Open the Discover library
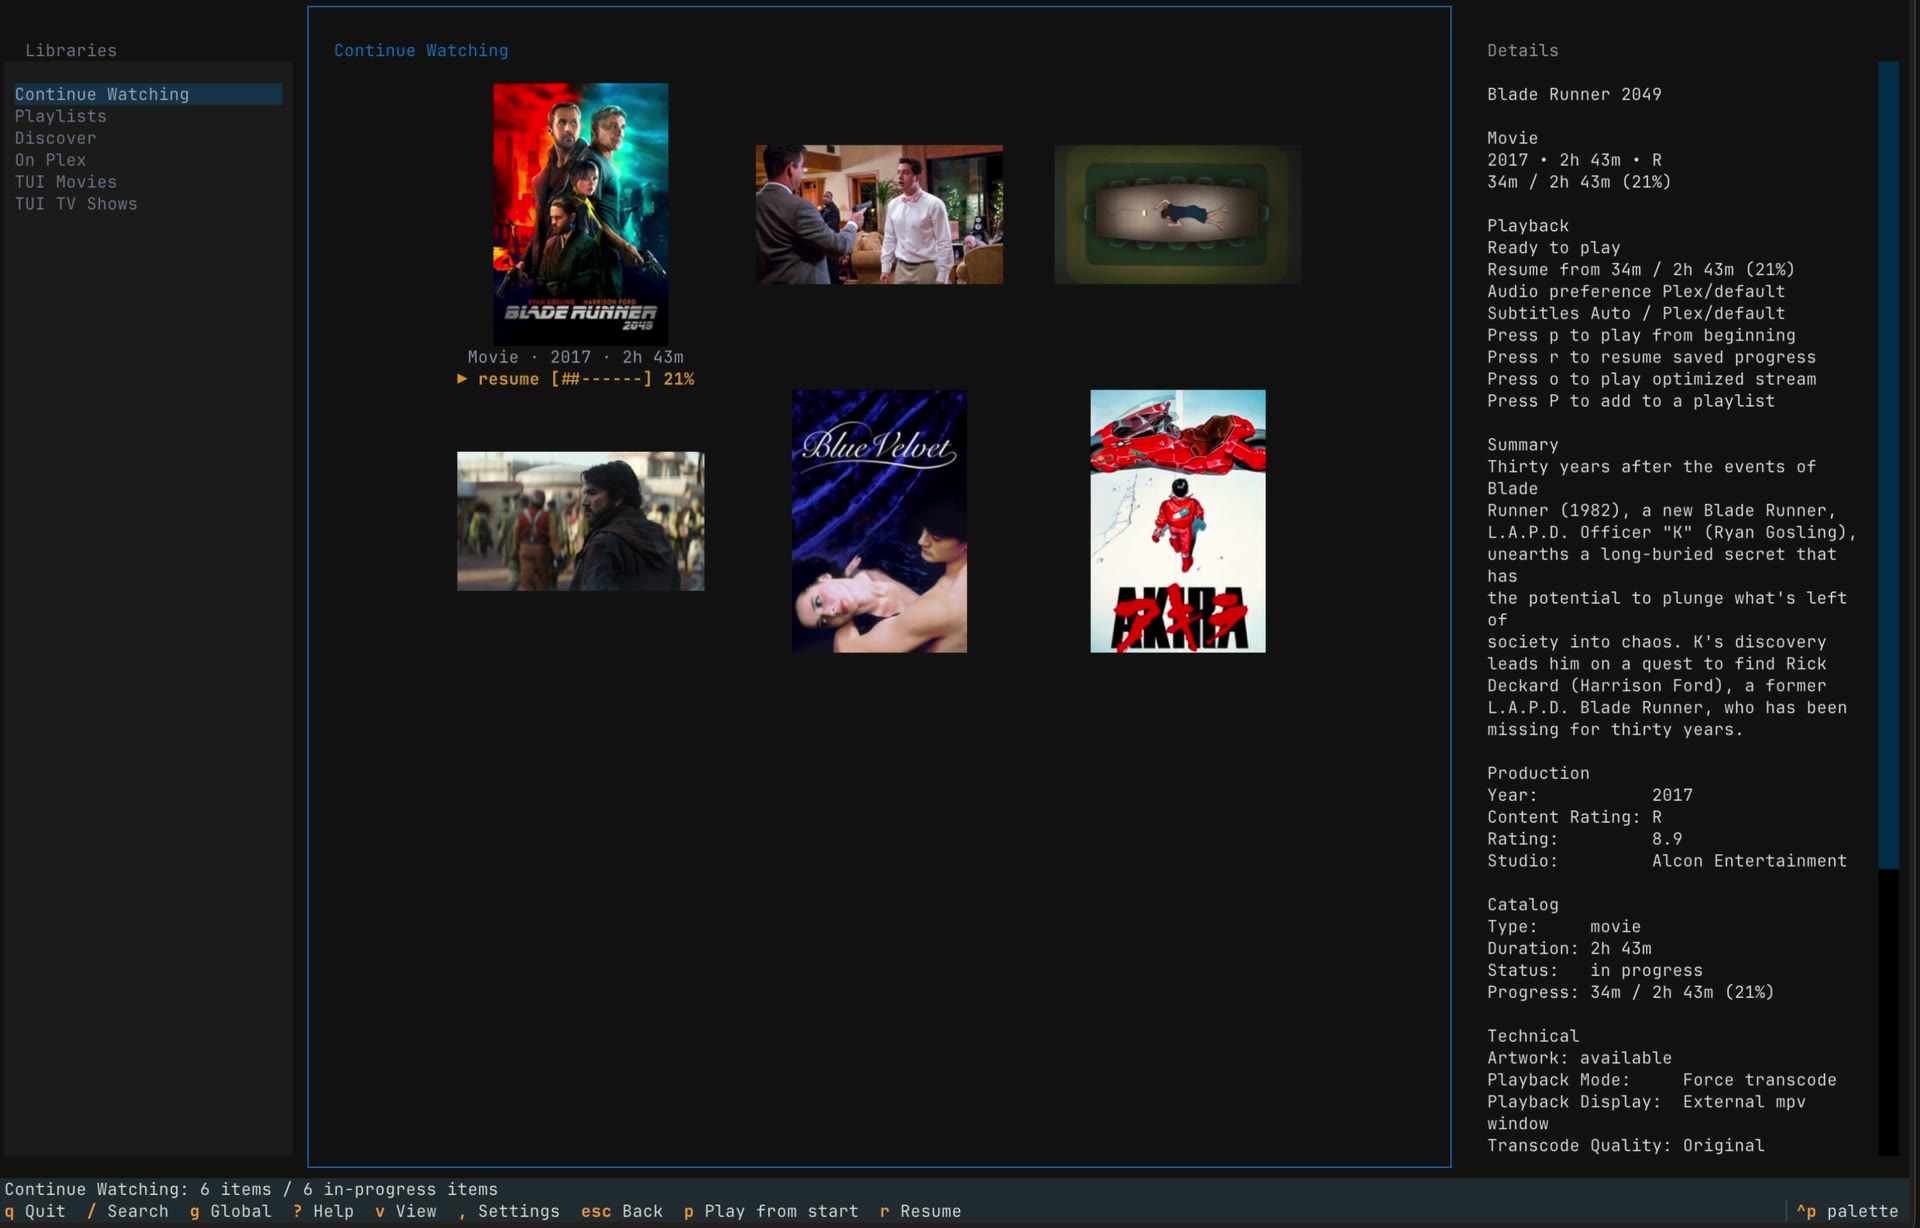 point(55,138)
